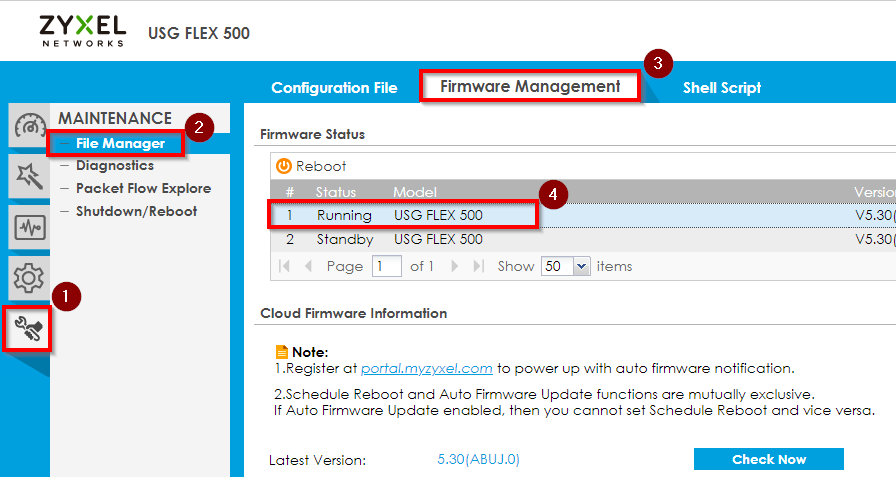
Task: Switch to Shell Script tab
Action: point(722,88)
